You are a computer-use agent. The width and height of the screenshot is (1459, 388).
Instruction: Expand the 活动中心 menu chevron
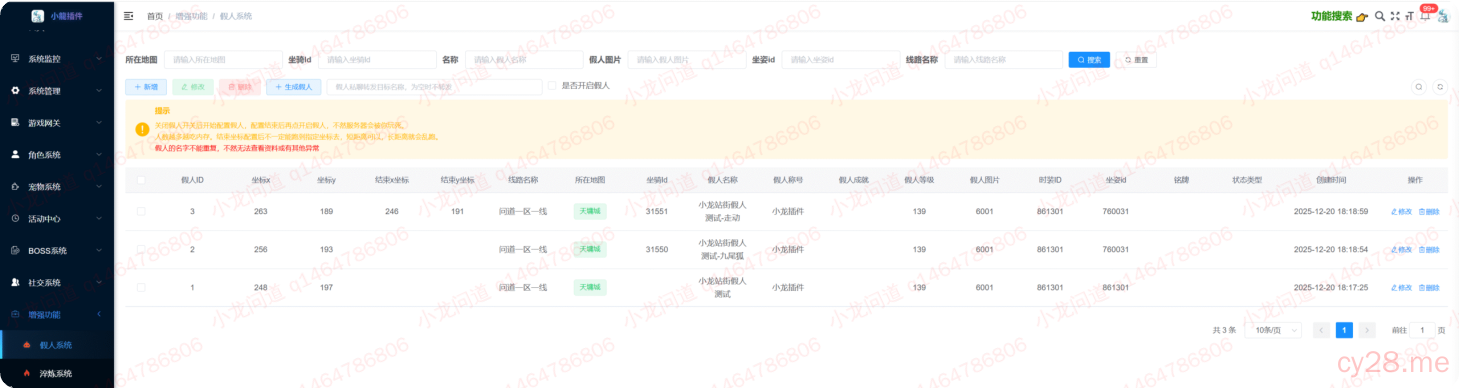99,218
